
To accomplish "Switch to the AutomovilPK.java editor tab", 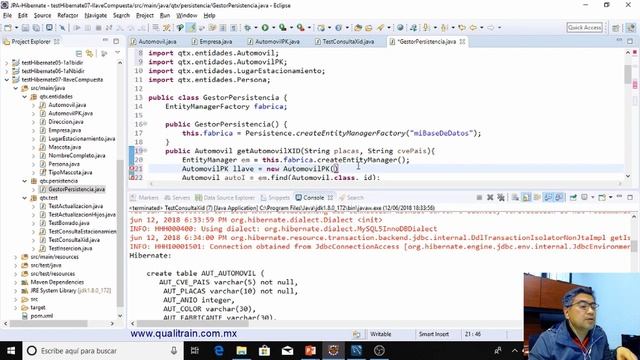I will pos(273,42).
